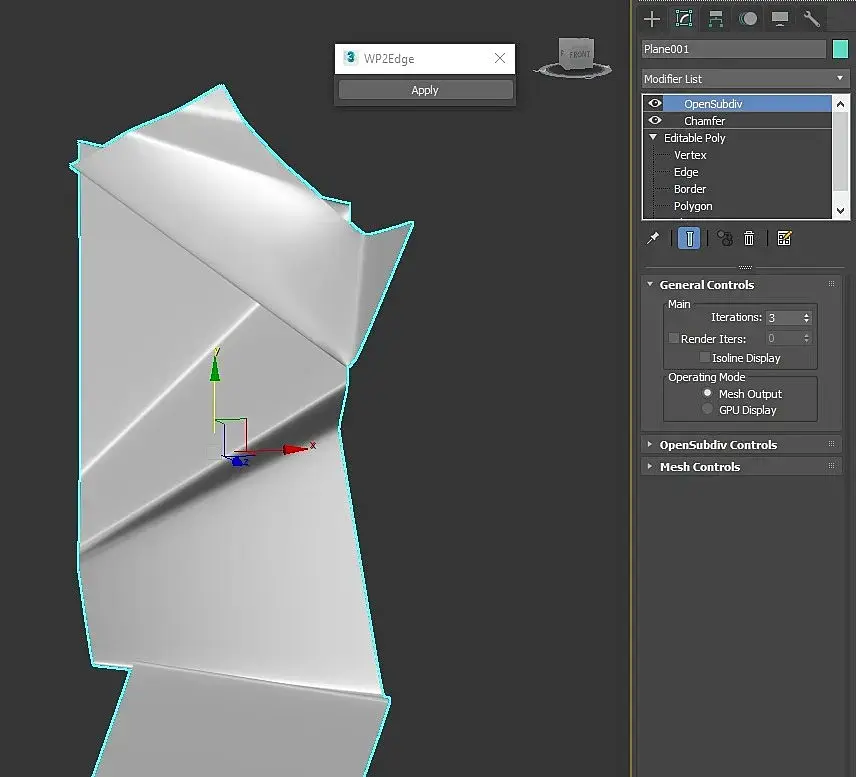Click Apply in WP2Edge dialog
Image resolution: width=856 pixels, height=777 pixels.
[x=425, y=90]
